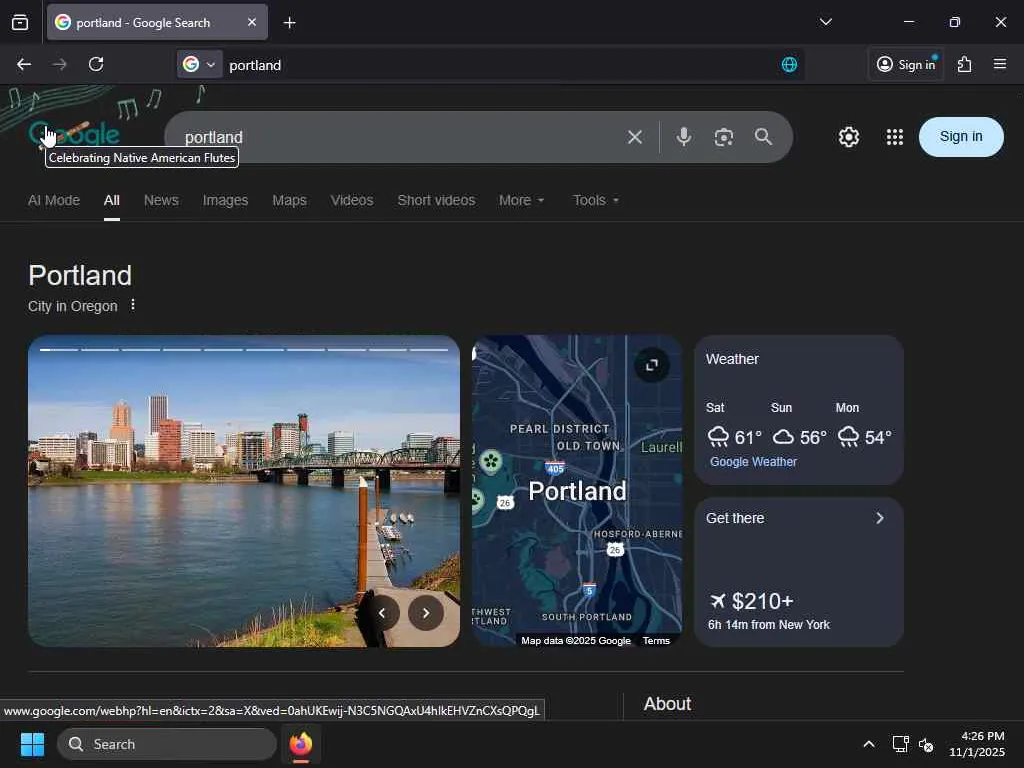This screenshot has height=768, width=1024.
Task: Clear the search query with X
Action: click(635, 137)
